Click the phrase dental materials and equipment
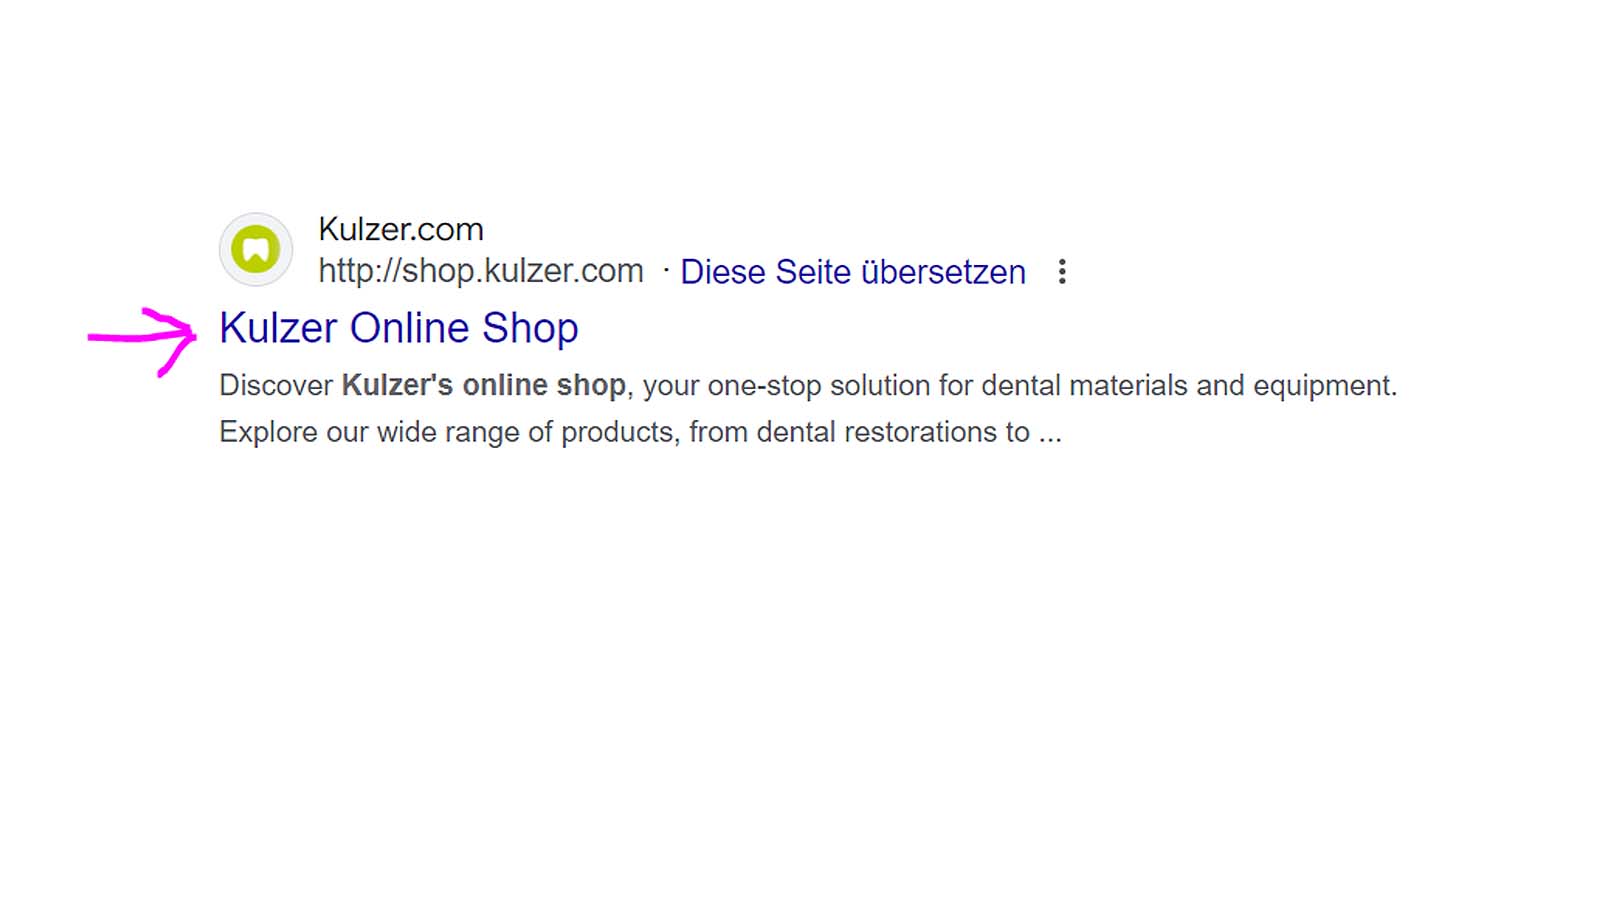Image resolution: width=1600 pixels, height=900 pixels. 1187,385
